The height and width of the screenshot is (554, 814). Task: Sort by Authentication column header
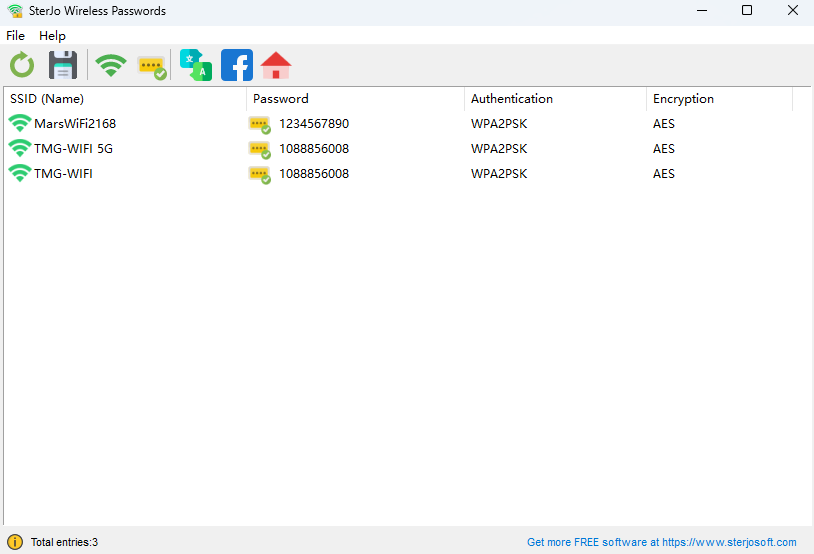[555, 99]
